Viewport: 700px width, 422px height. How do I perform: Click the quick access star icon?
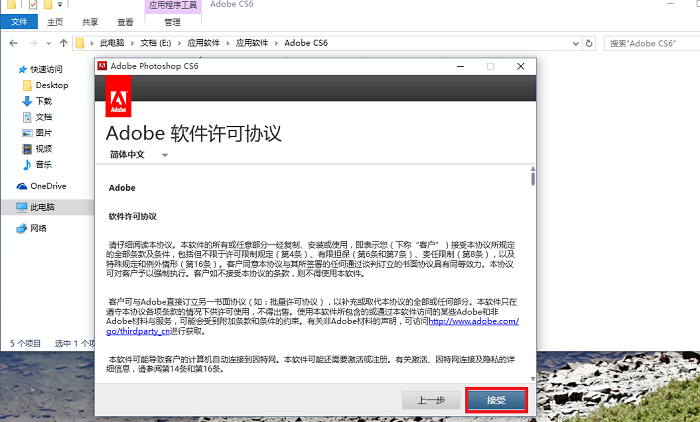pos(22,69)
